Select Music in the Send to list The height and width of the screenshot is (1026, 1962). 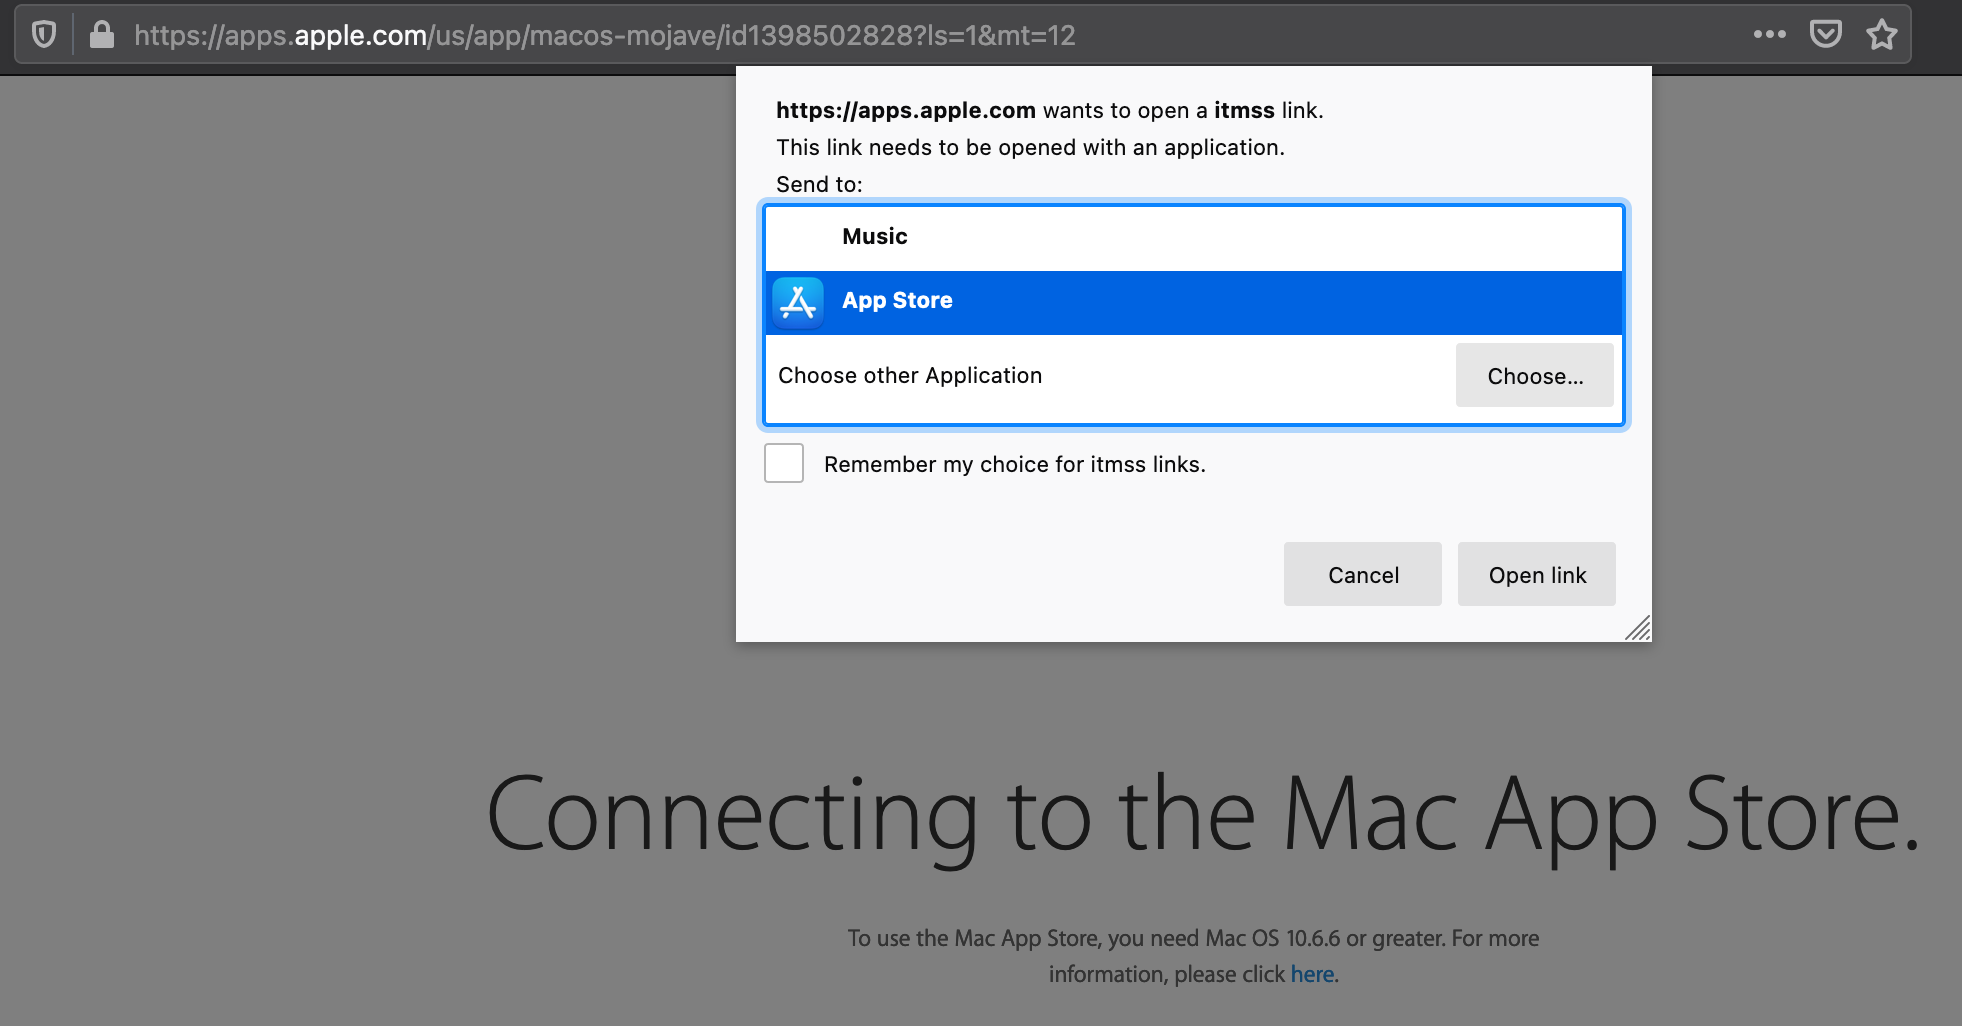coord(1193,238)
